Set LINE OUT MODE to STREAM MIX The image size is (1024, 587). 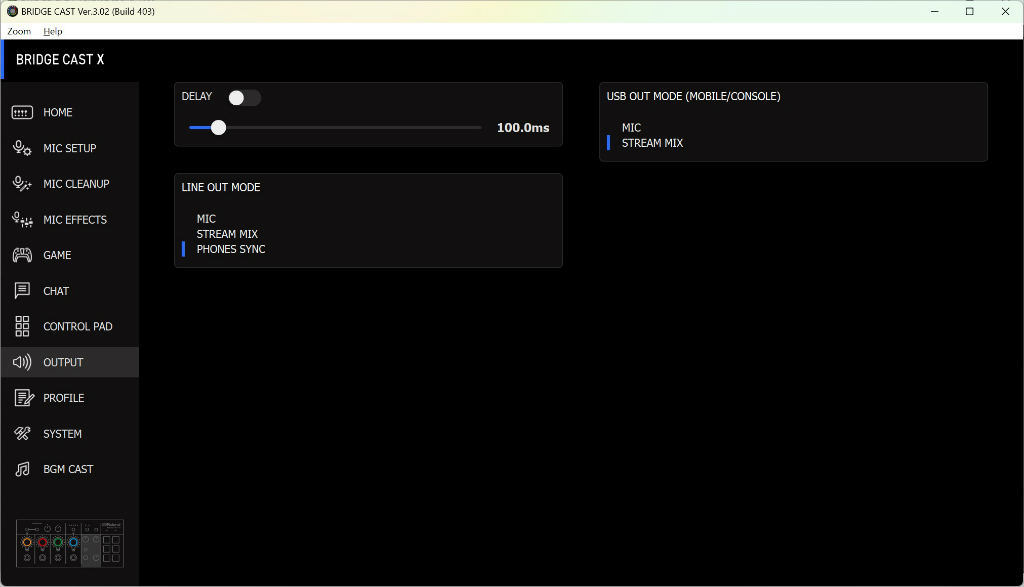(227, 234)
